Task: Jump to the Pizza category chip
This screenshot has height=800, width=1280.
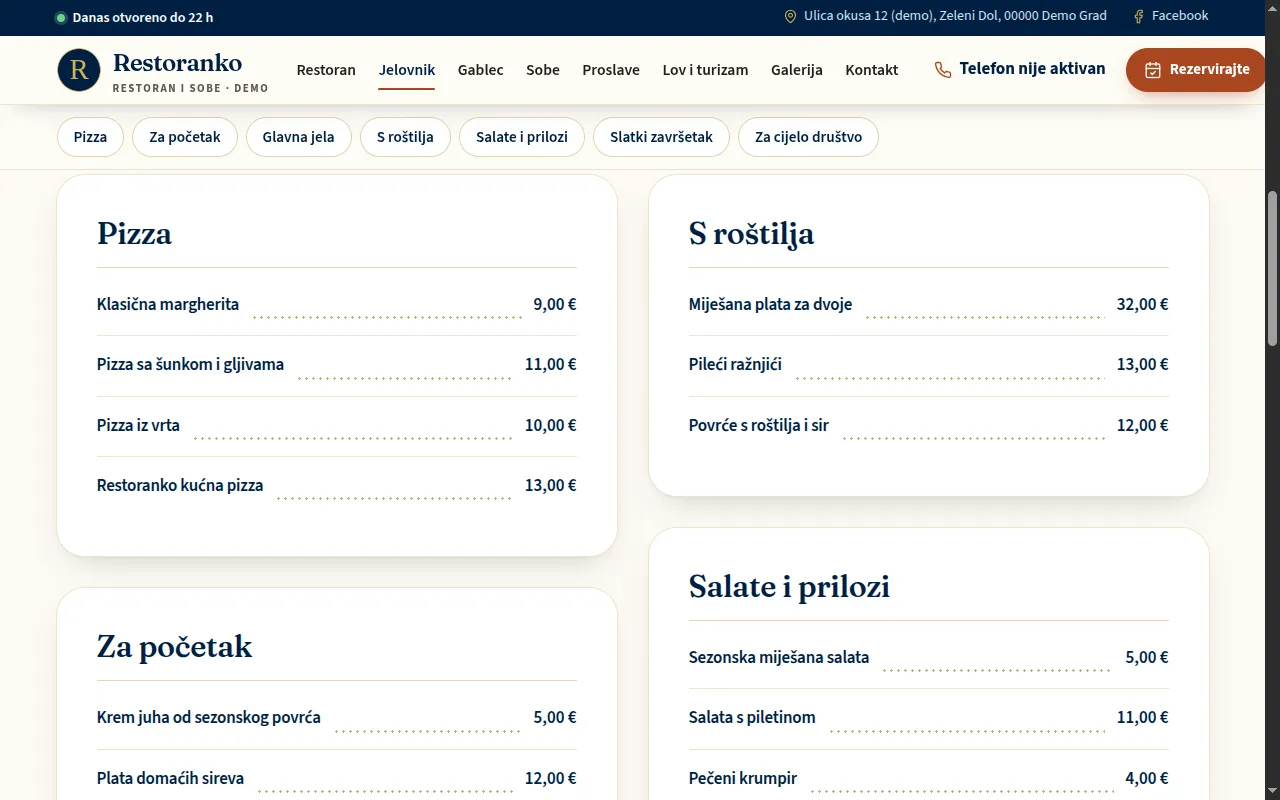Action: (90, 137)
